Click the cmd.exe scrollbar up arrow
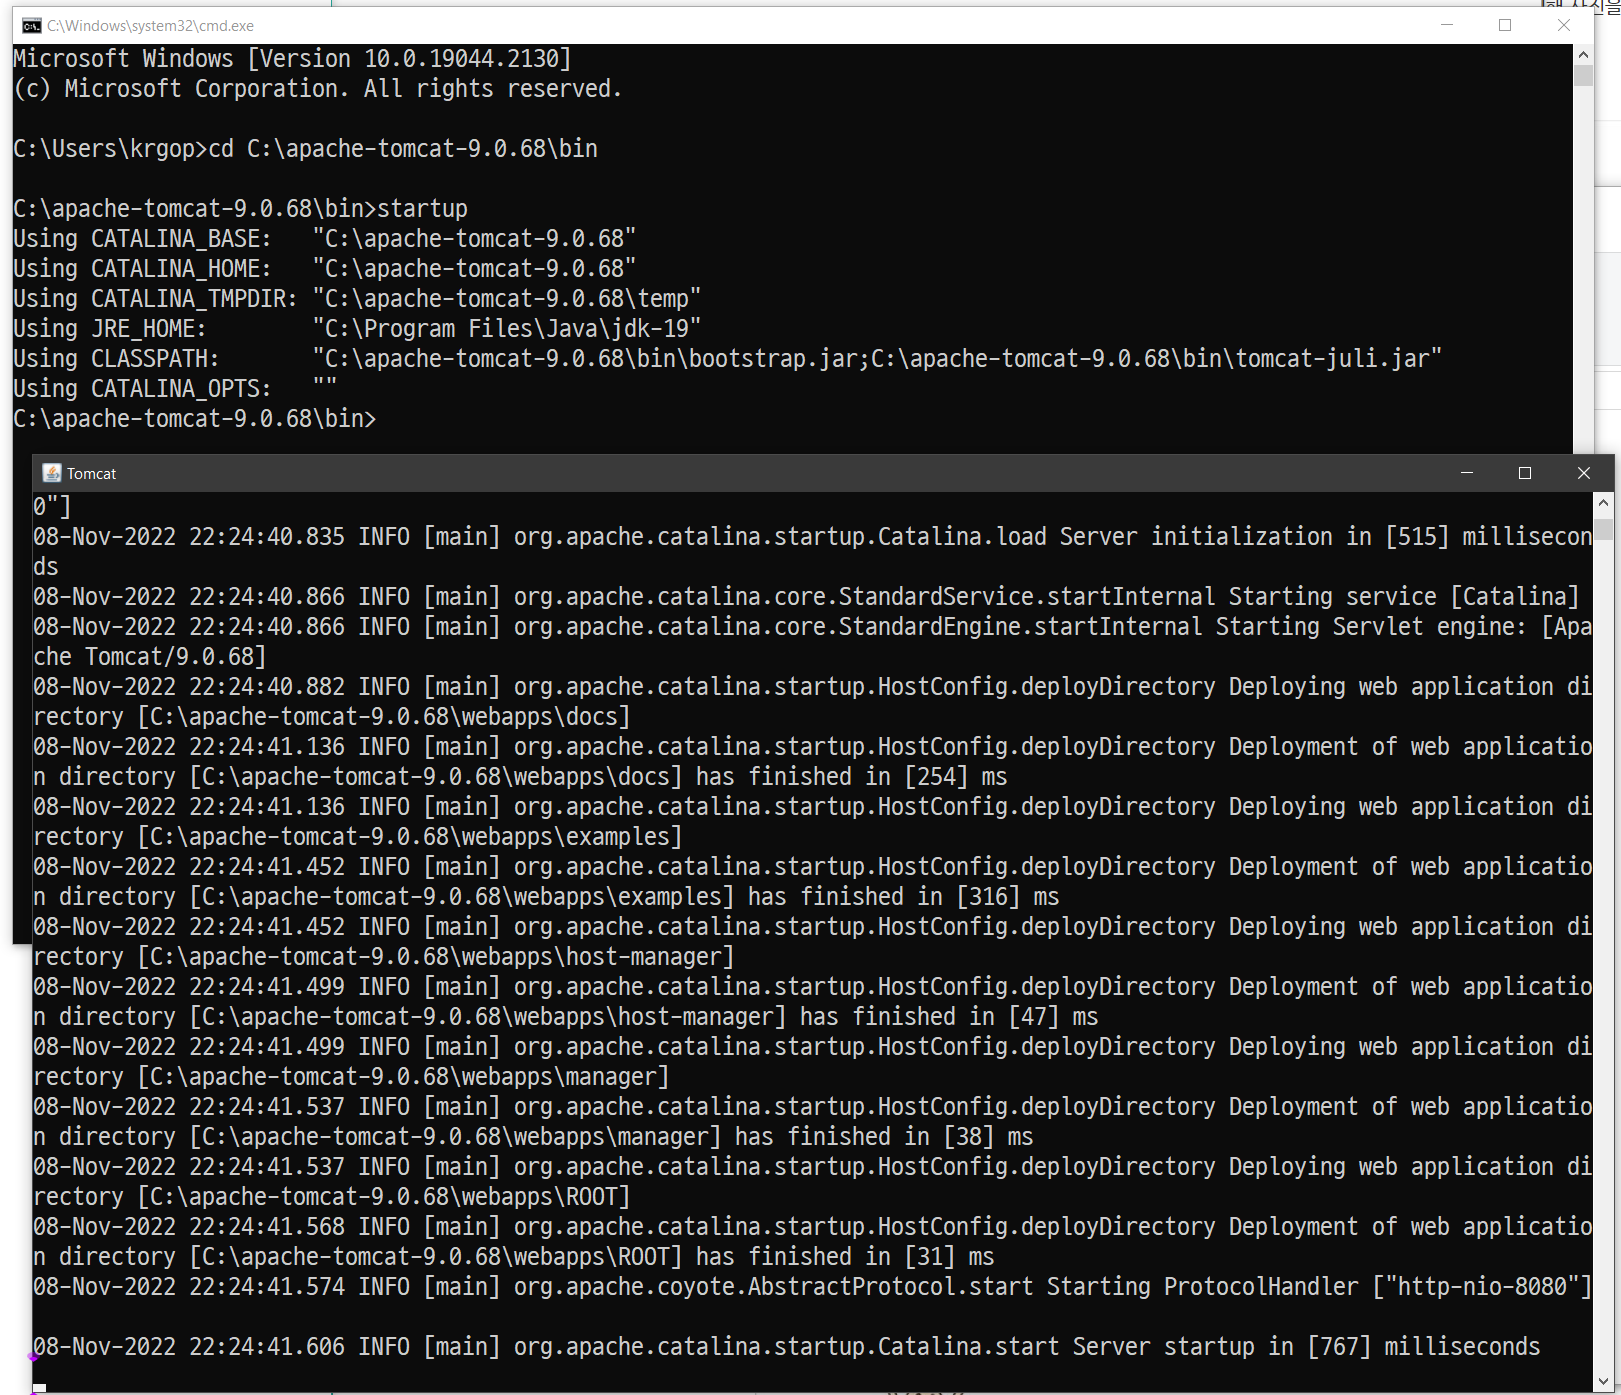The width and height of the screenshot is (1621, 1395). pyautogui.click(x=1583, y=55)
